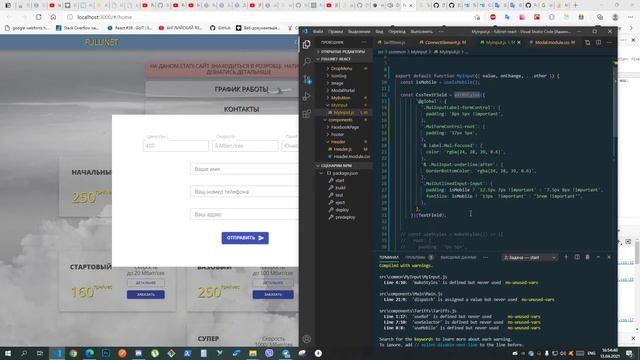Run the deploy npm script
The image size is (640, 360).
[x=342, y=210]
